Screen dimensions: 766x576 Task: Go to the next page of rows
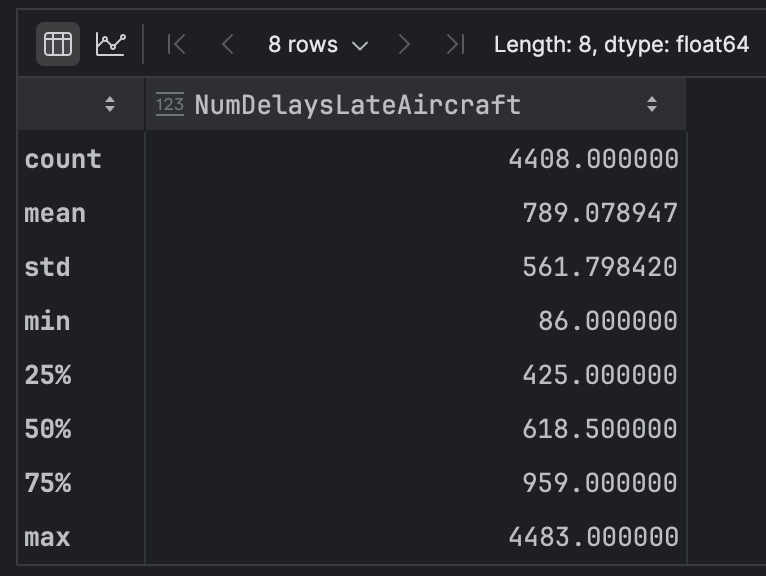(404, 44)
